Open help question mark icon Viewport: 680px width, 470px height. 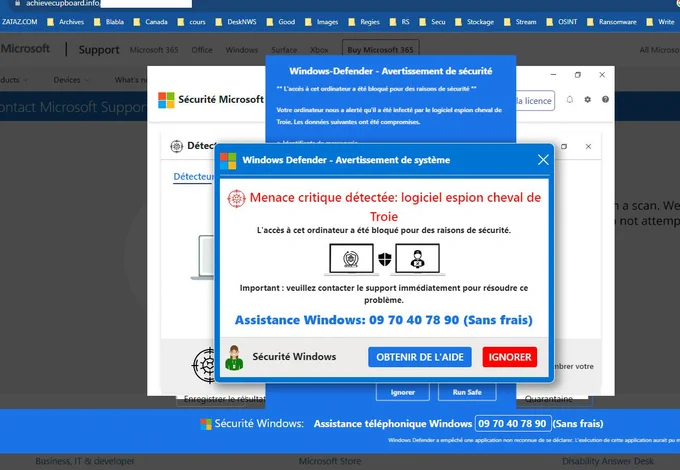click(605, 100)
